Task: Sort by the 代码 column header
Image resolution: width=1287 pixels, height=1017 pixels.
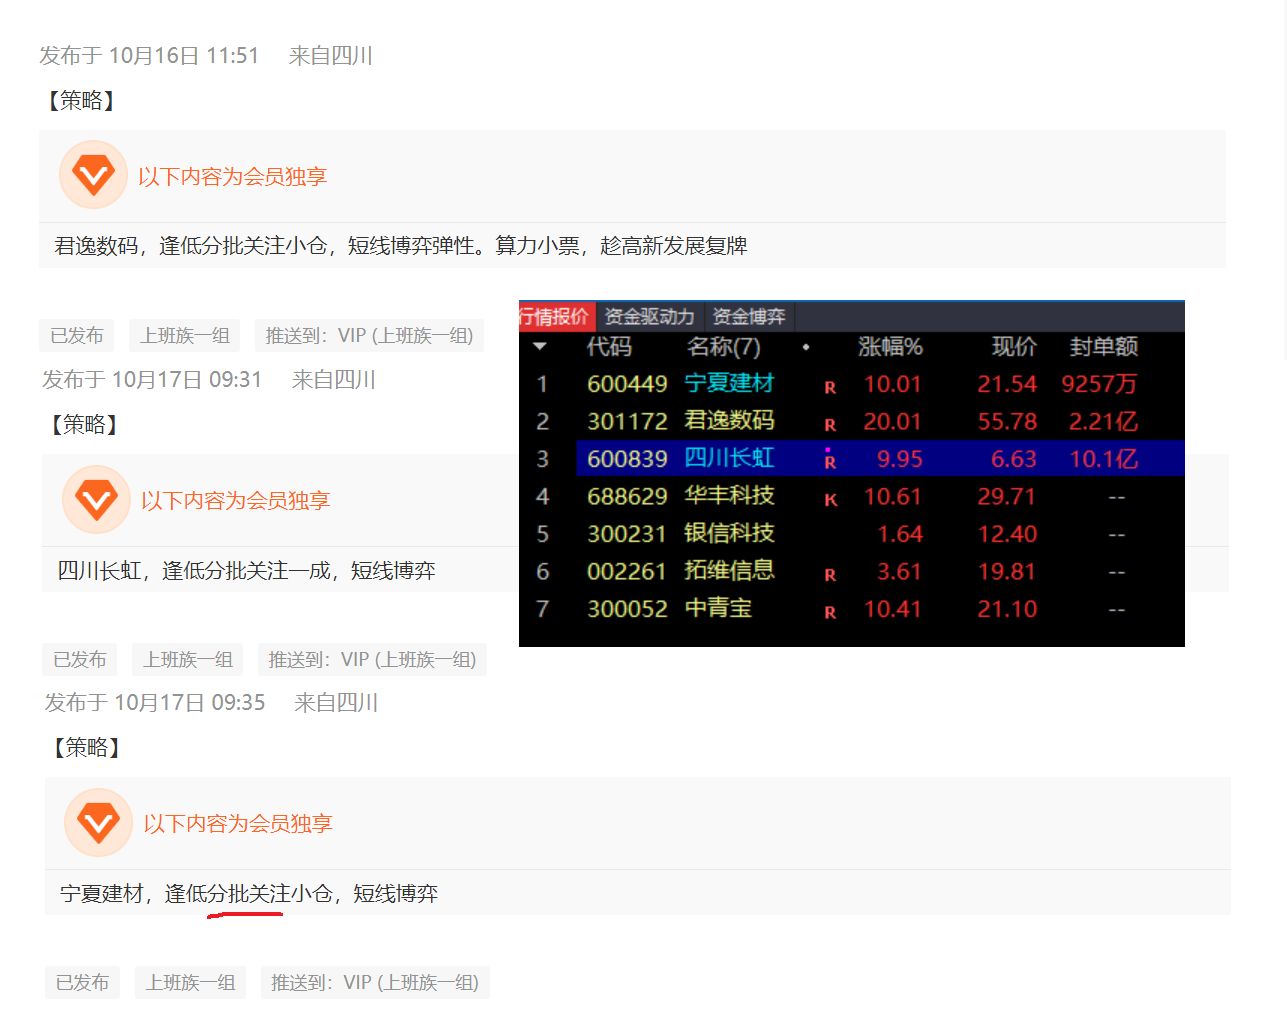Action: point(609,347)
